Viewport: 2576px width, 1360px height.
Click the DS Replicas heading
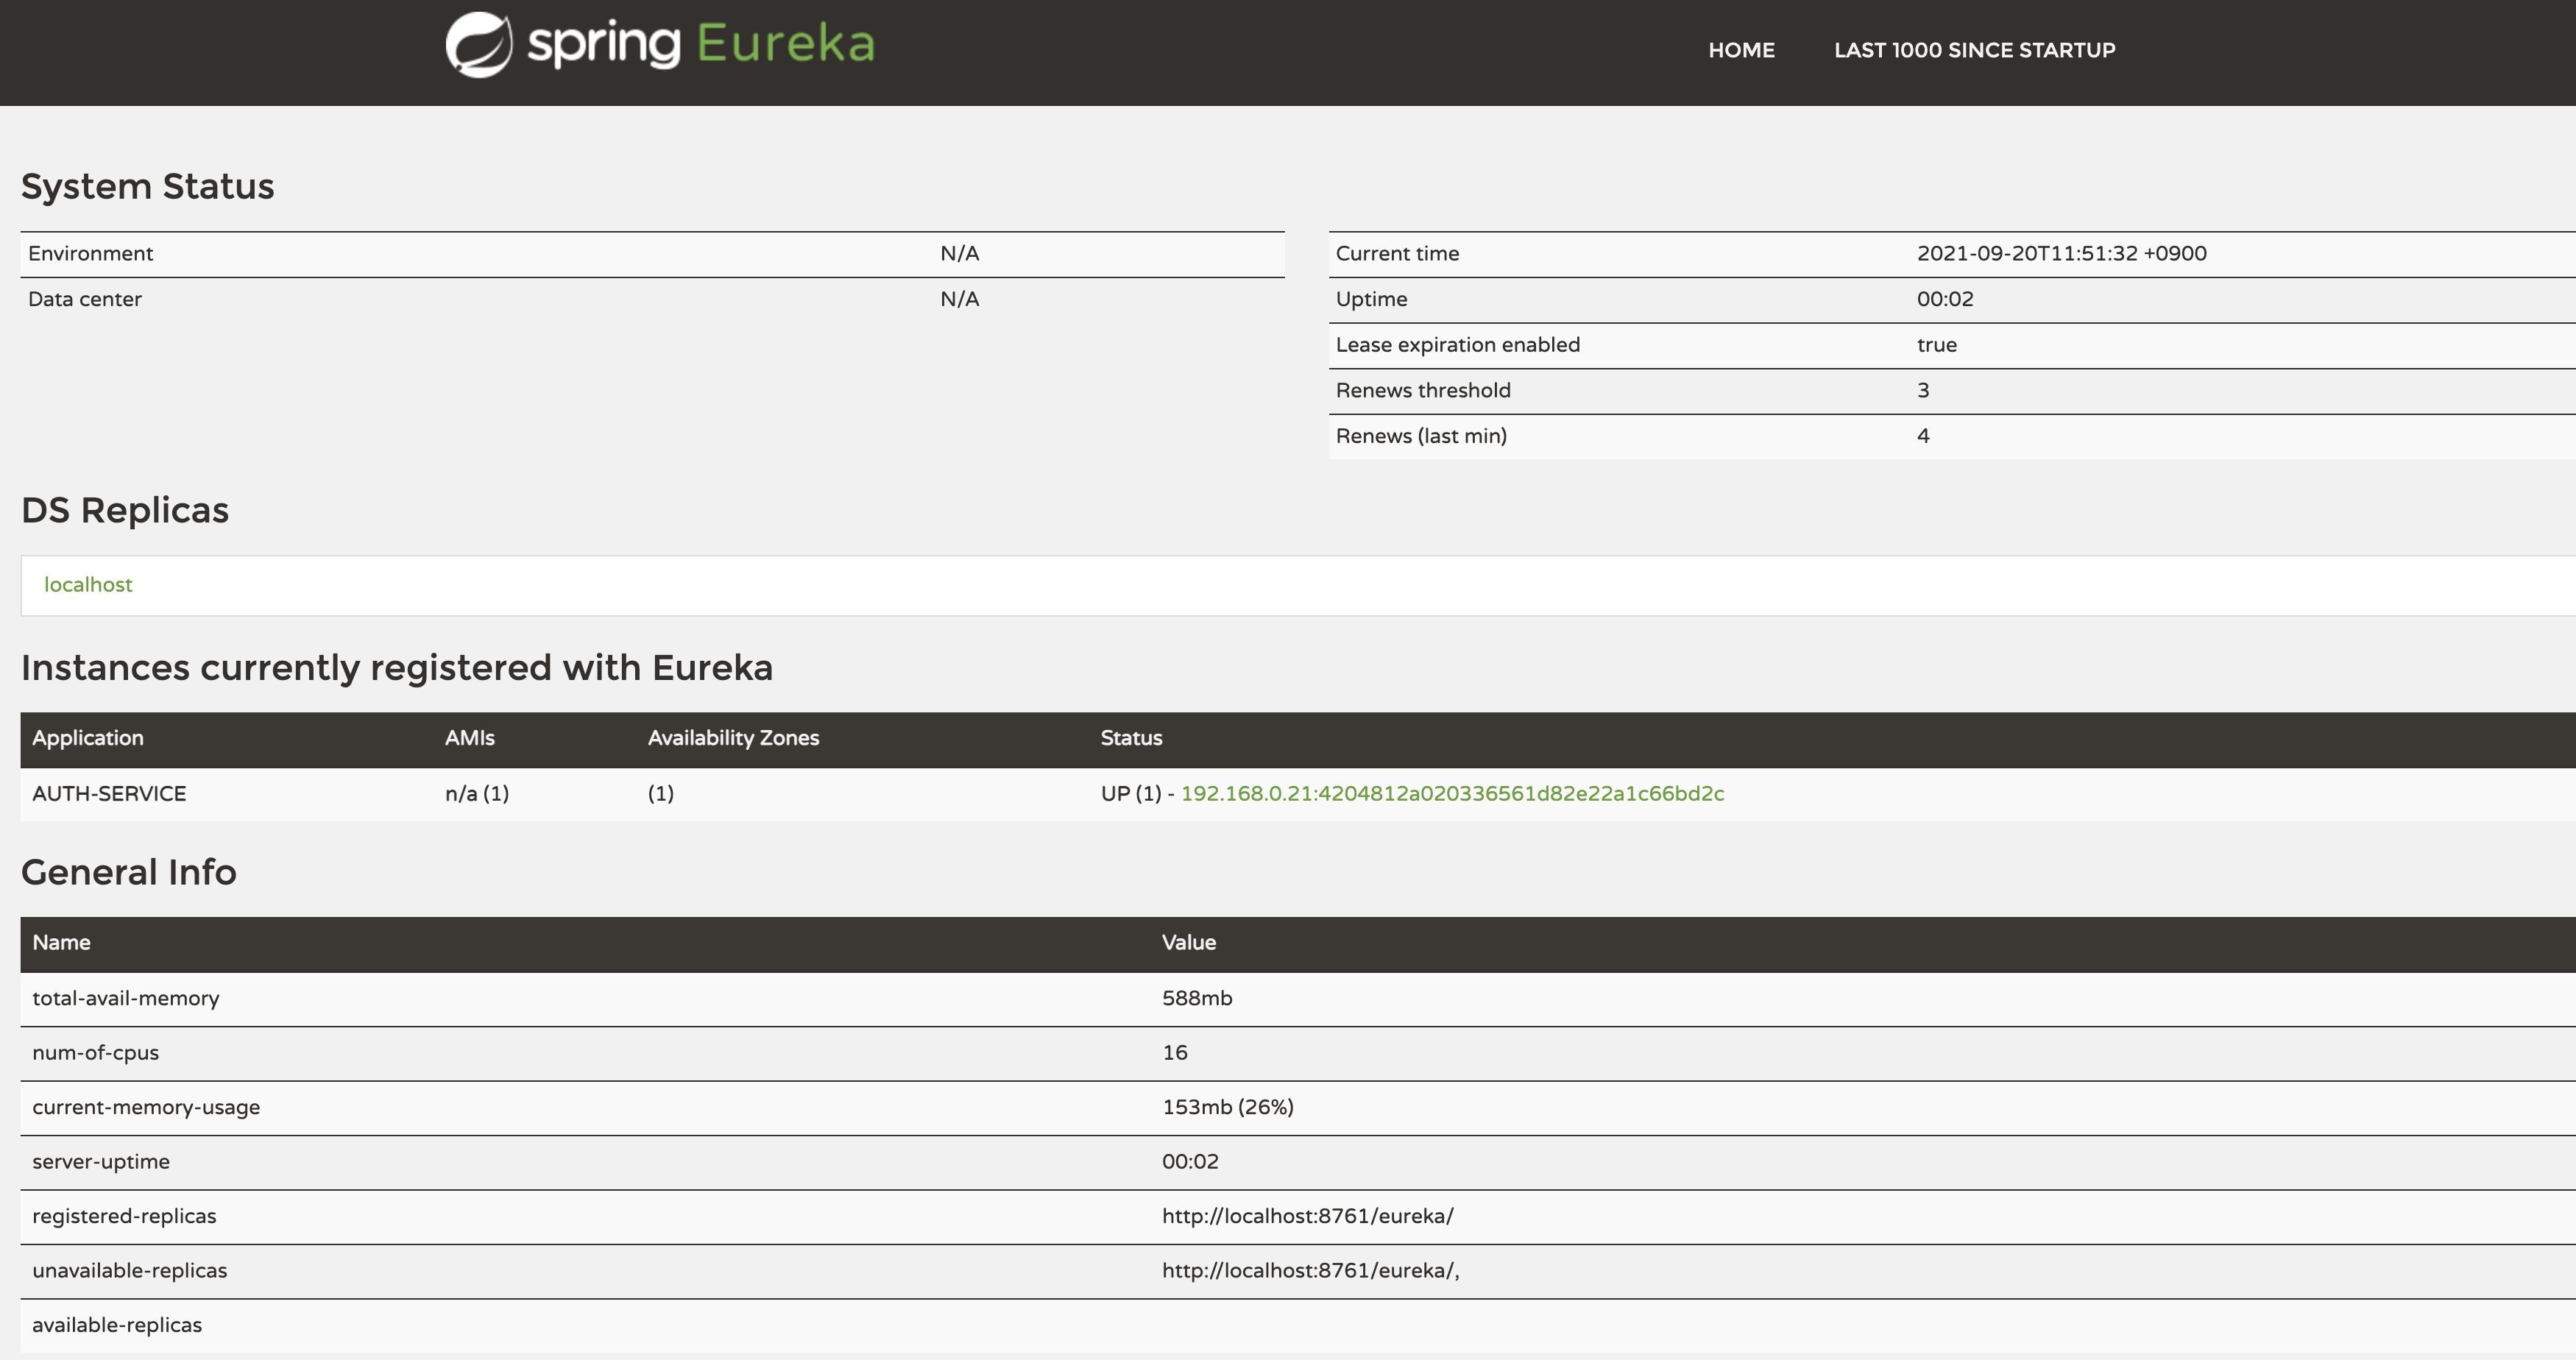(125, 511)
